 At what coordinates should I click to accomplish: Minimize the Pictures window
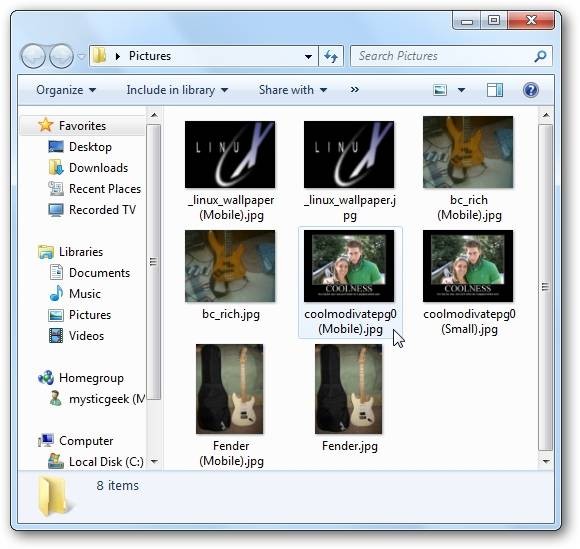467,21
